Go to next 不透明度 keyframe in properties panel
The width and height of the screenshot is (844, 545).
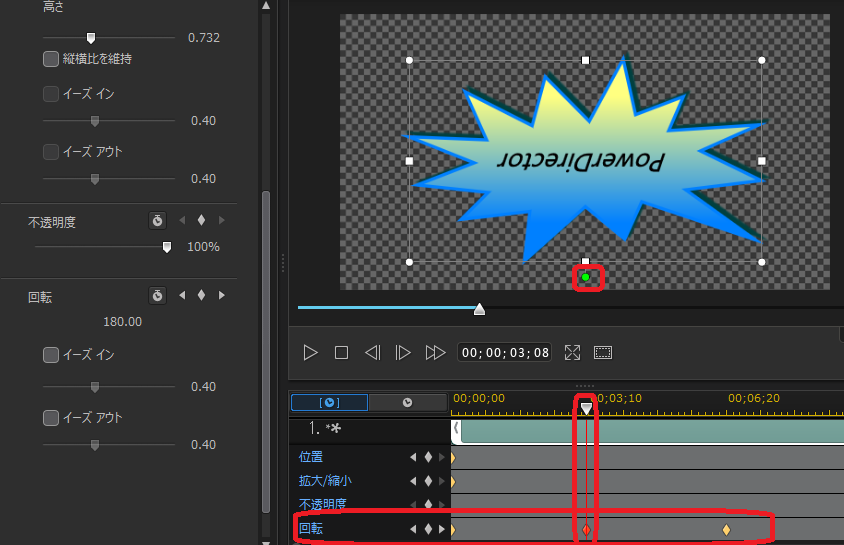point(221,220)
